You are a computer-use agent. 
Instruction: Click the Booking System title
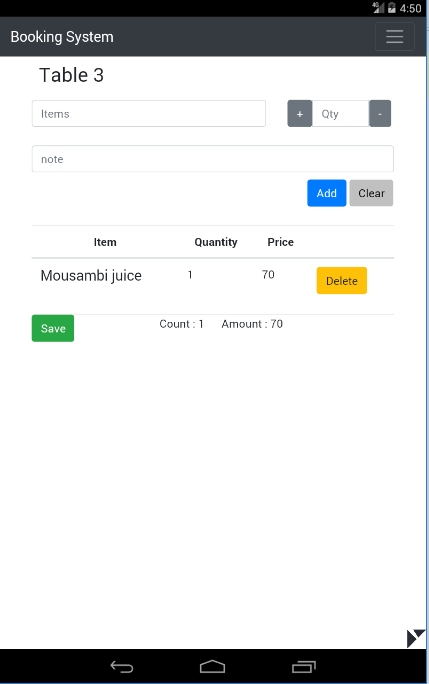coord(62,37)
